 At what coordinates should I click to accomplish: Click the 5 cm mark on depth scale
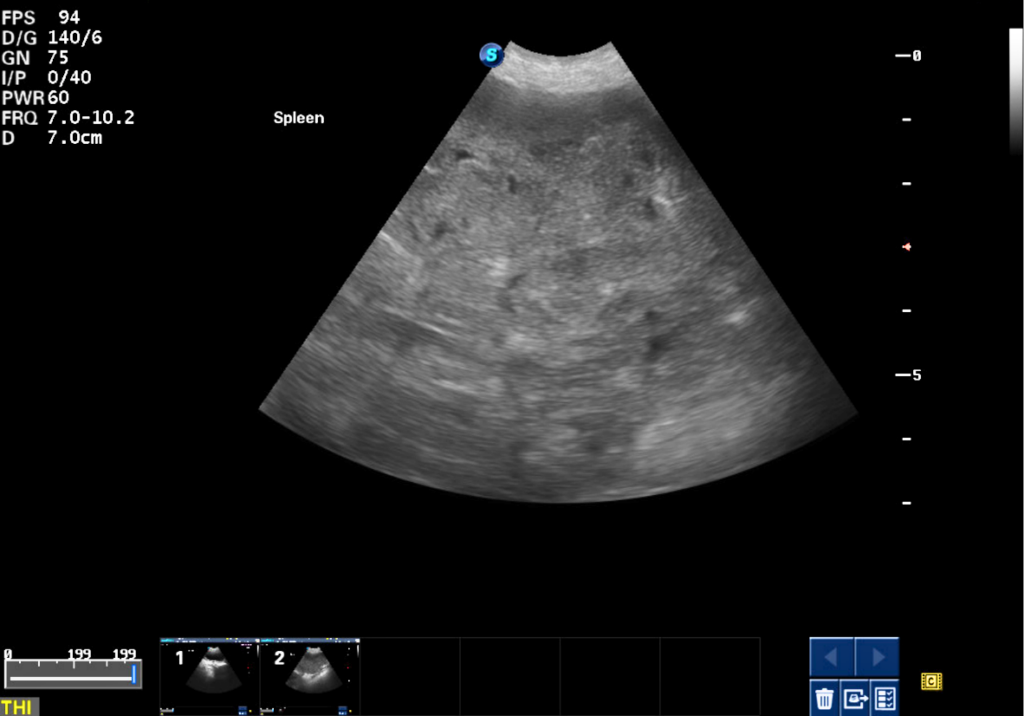click(x=908, y=375)
